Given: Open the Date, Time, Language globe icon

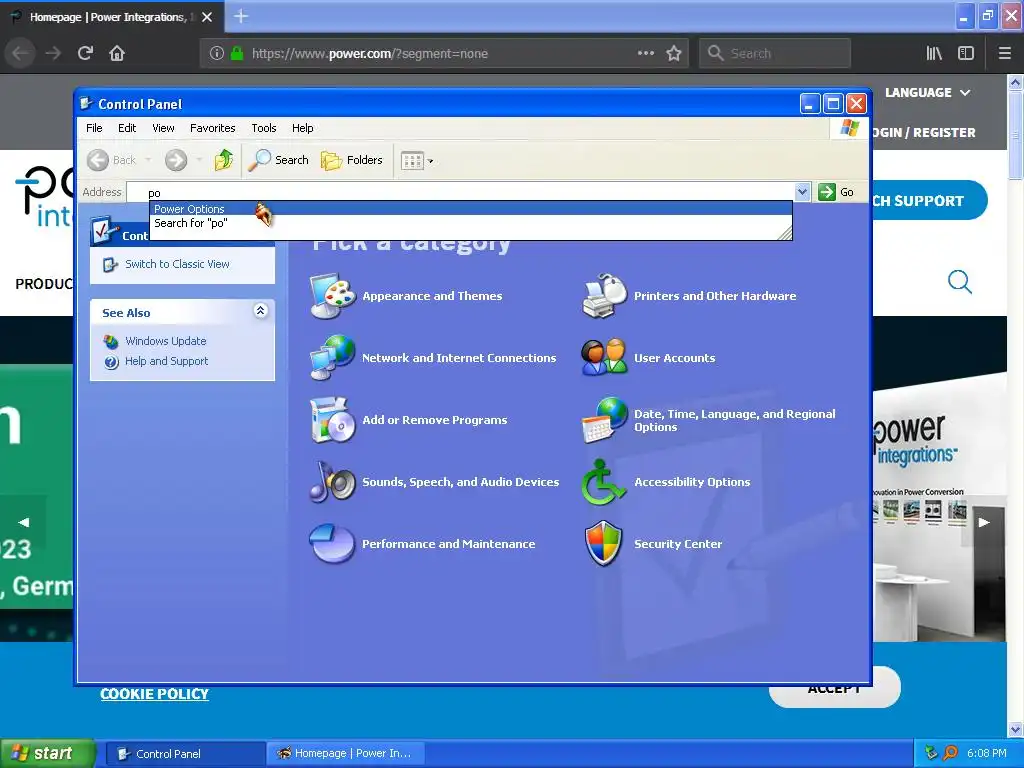Looking at the screenshot, I should pyautogui.click(x=604, y=420).
